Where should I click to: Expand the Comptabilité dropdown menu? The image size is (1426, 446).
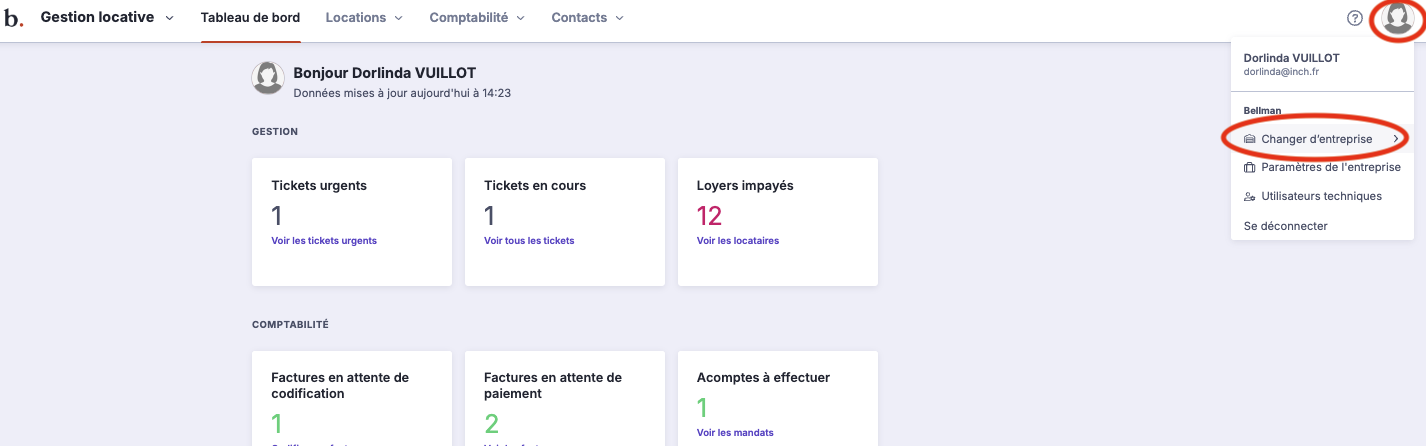click(x=476, y=18)
